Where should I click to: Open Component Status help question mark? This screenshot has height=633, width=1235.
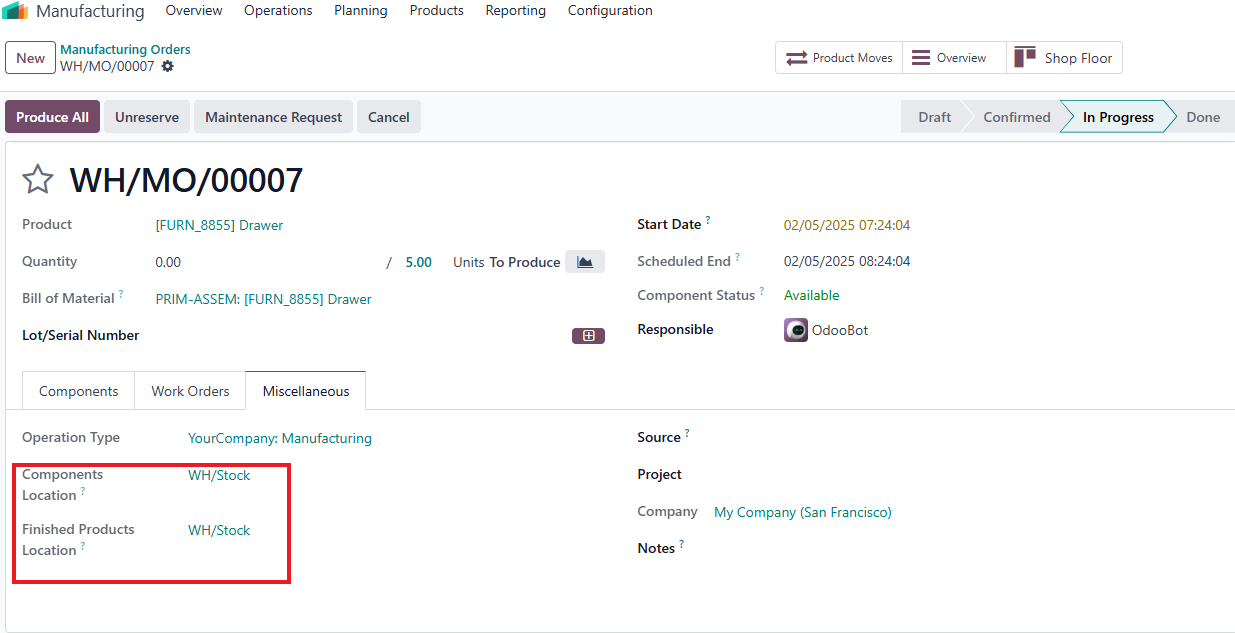[x=762, y=291]
